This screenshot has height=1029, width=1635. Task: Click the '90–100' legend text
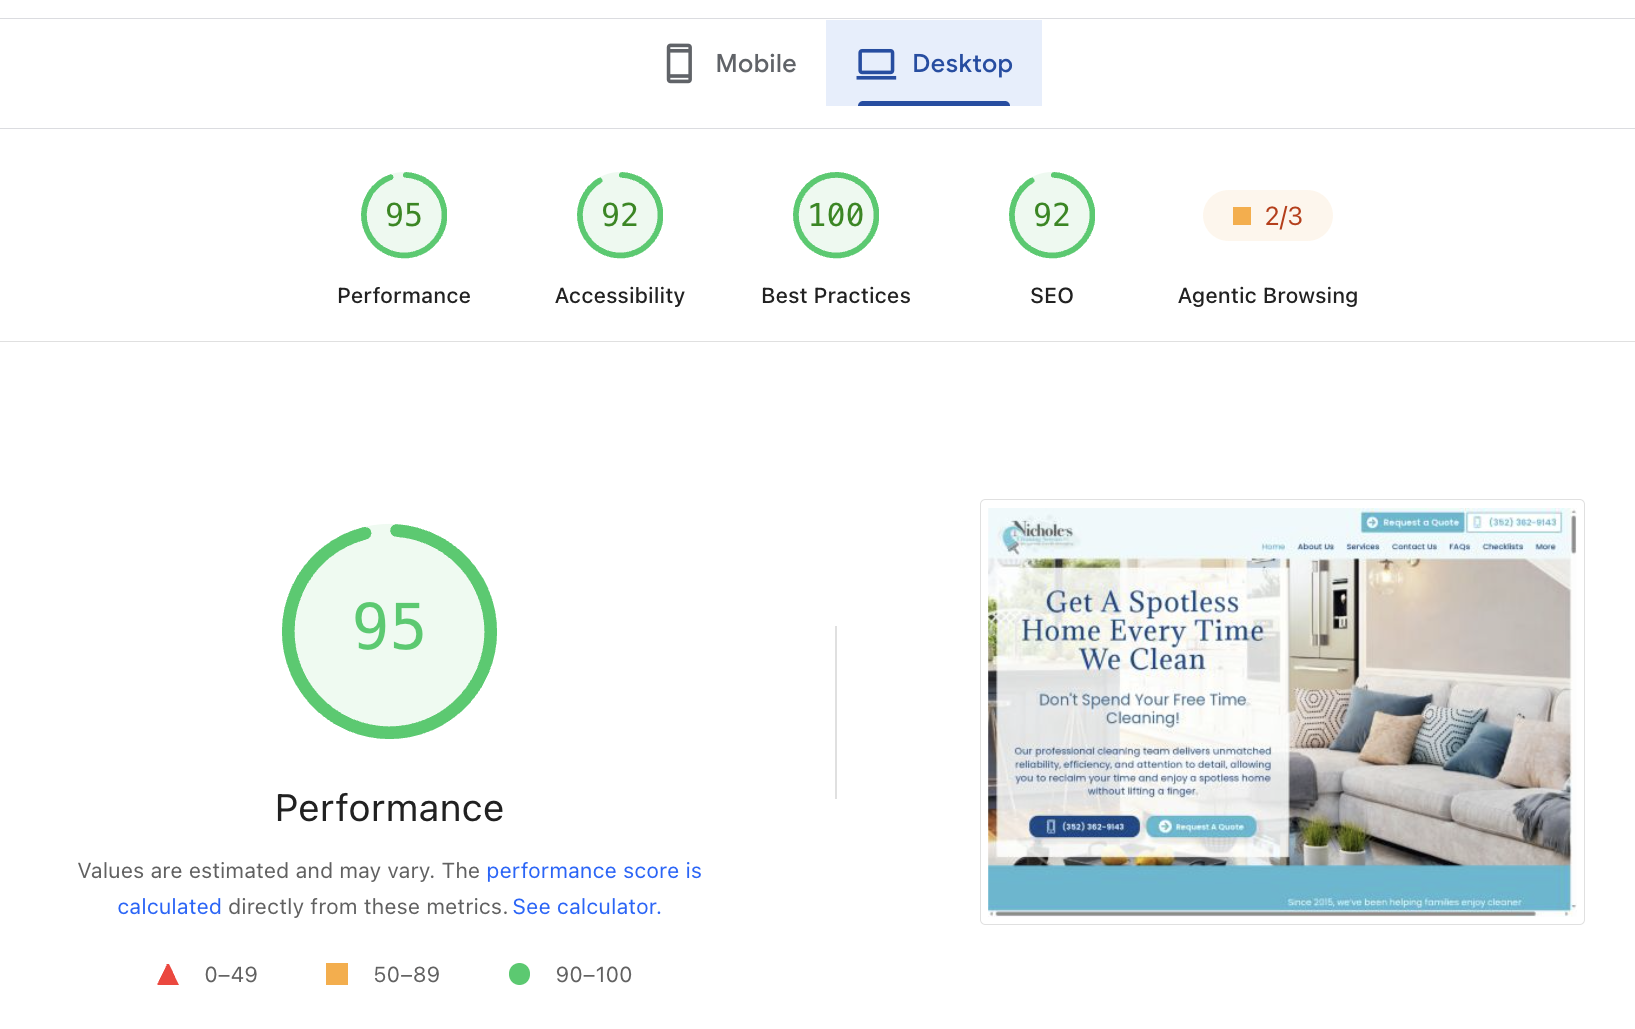point(594,975)
